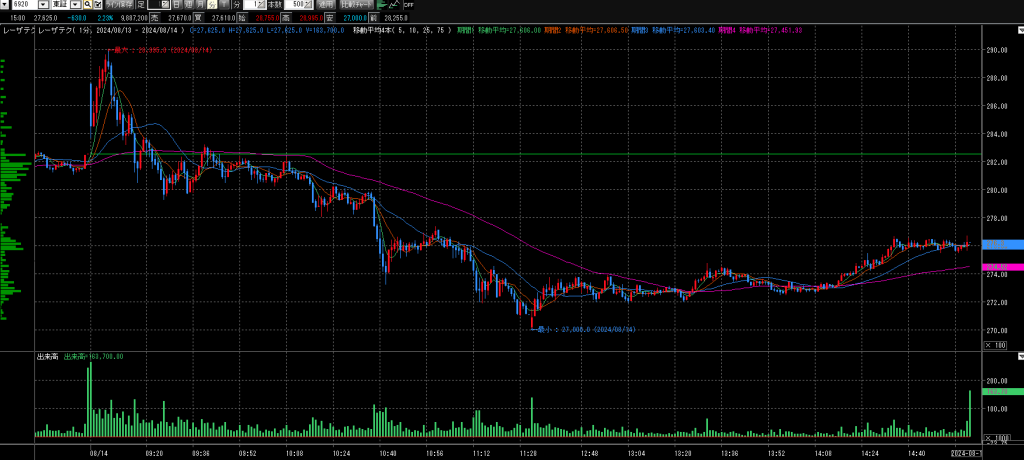Select the 週 weekly timeframe button
Screen dimensions: 1024x460
pos(190,5)
